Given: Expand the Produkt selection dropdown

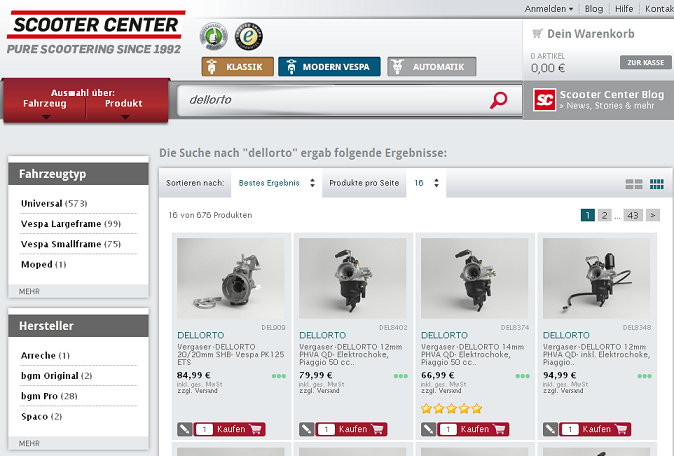Looking at the screenshot, I should (124, 108).
